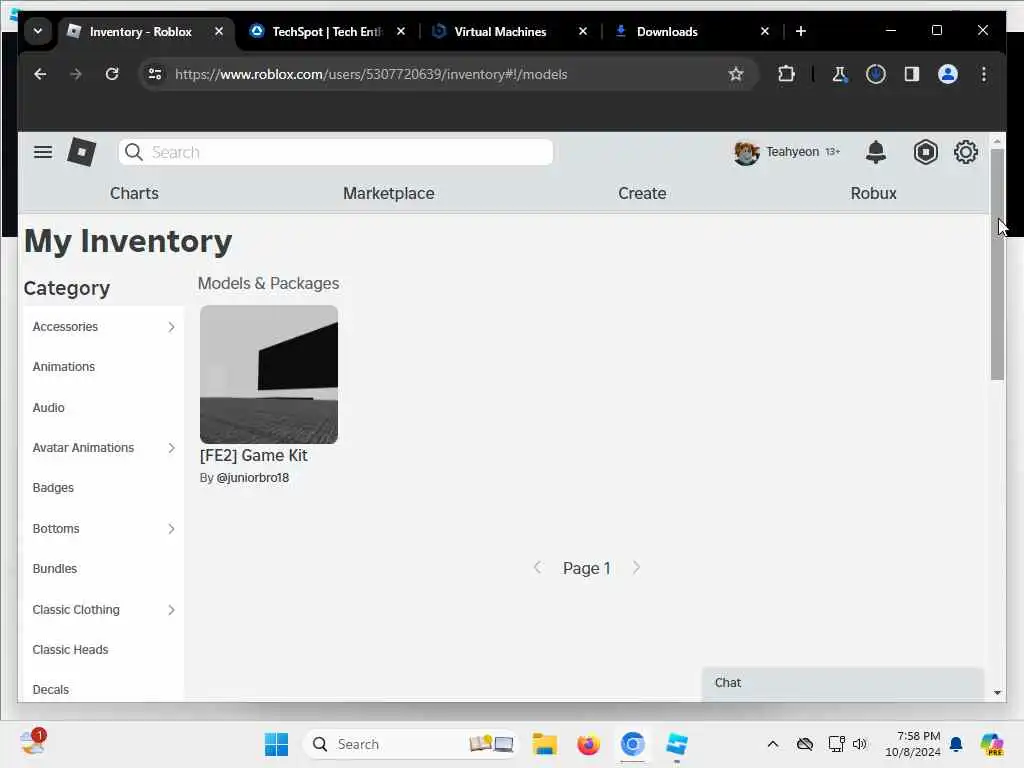
Task: Expand the Accessories category chevron
Action: (171, 327)
